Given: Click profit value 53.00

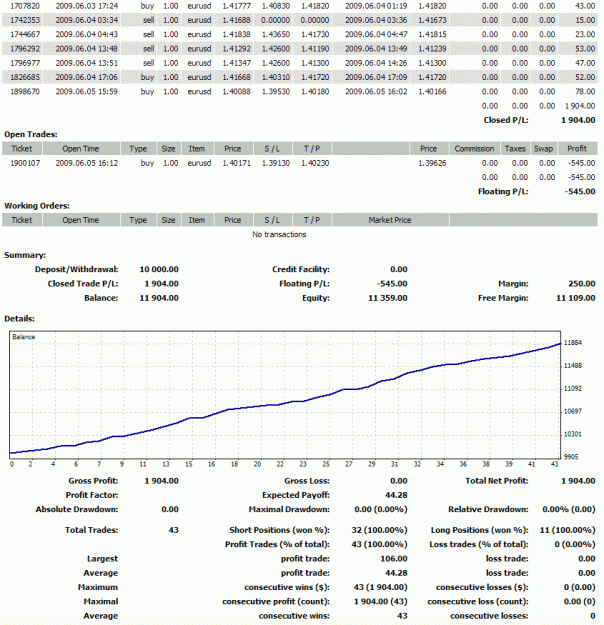Looking at the screenshot, I should (x=585, y=49).
